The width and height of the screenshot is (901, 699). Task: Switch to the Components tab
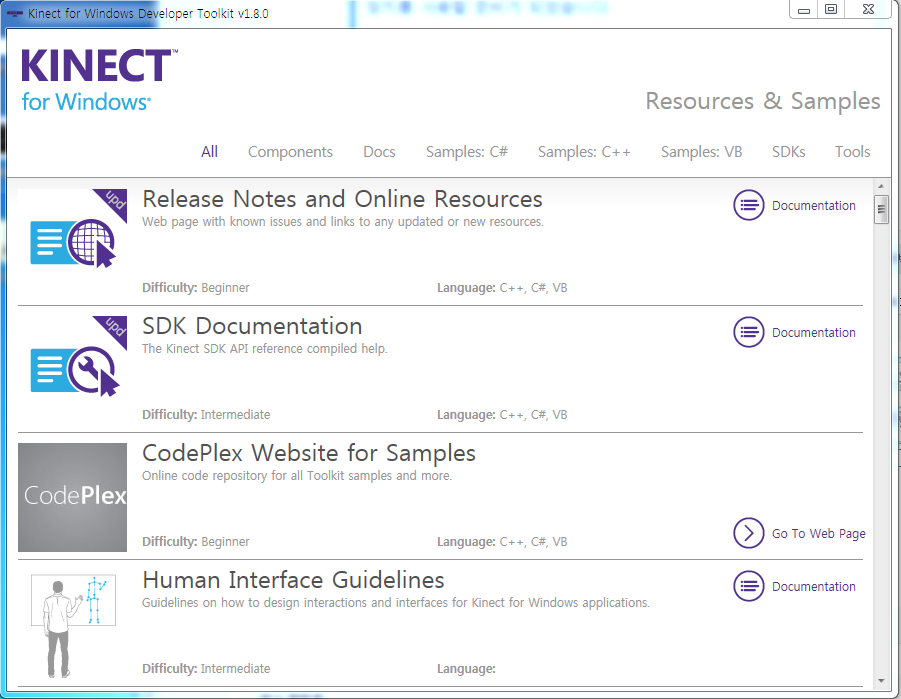click(x=290, y=152)
